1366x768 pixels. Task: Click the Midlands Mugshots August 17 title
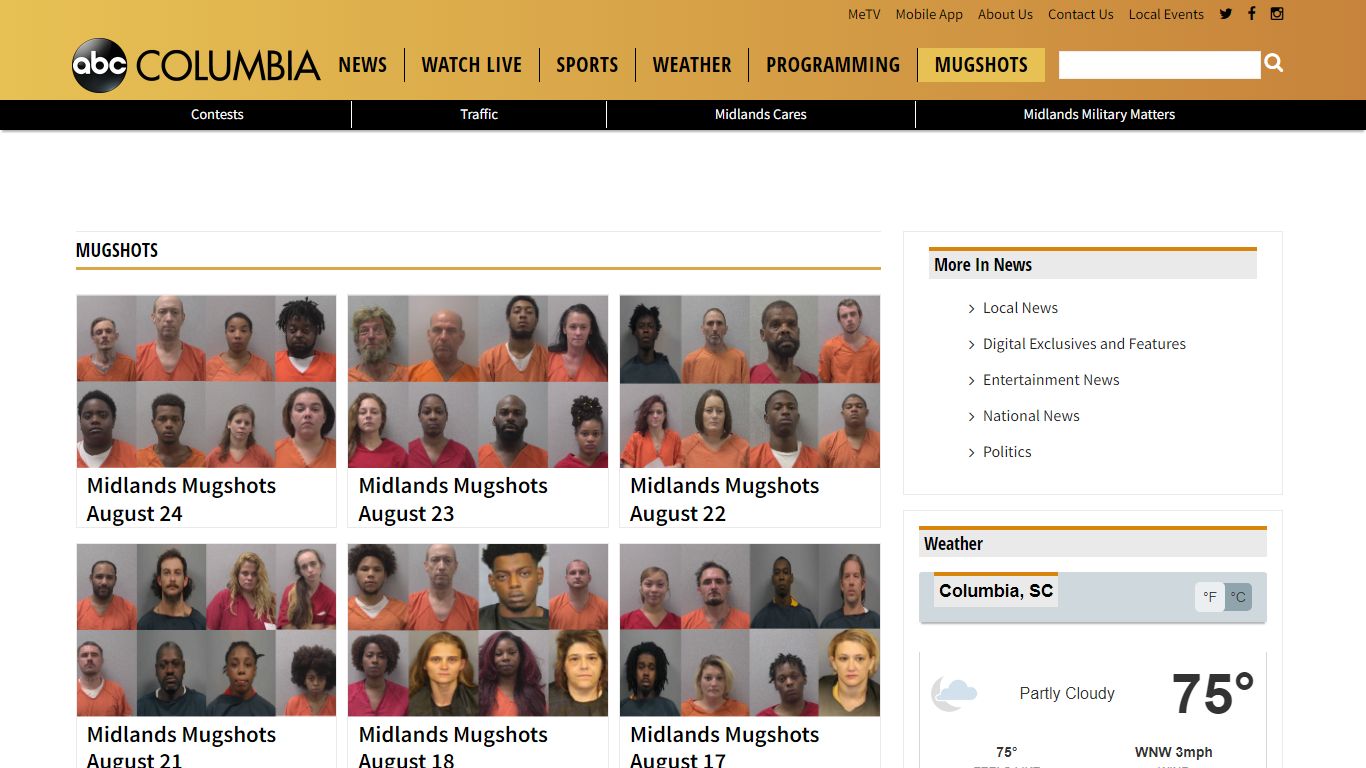click(725, 746)
